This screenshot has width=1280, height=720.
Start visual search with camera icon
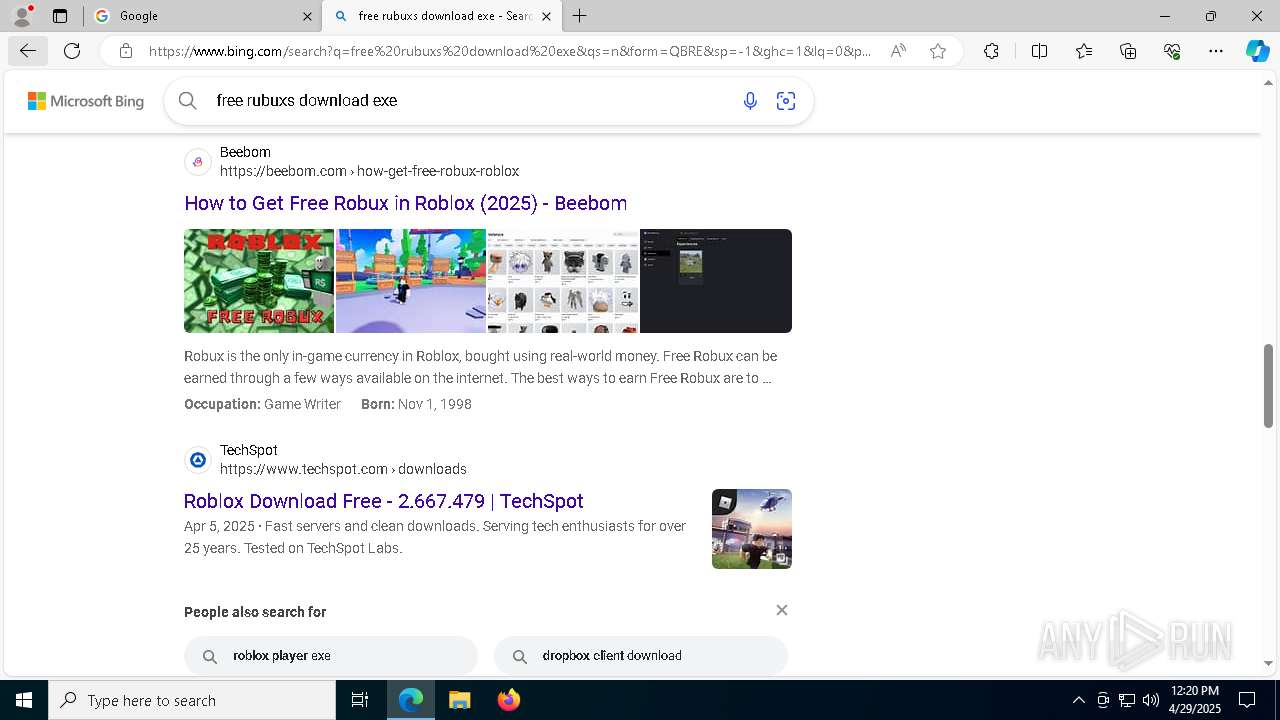[x=786, y=101]
